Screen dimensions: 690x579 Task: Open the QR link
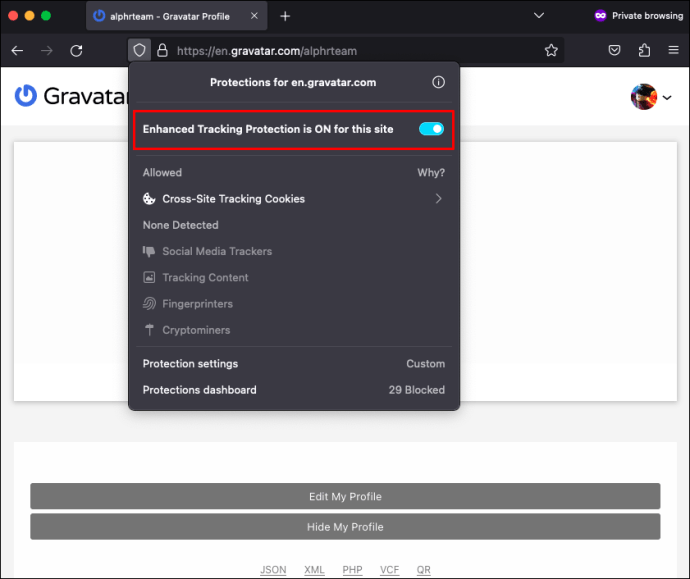point(423,570)
